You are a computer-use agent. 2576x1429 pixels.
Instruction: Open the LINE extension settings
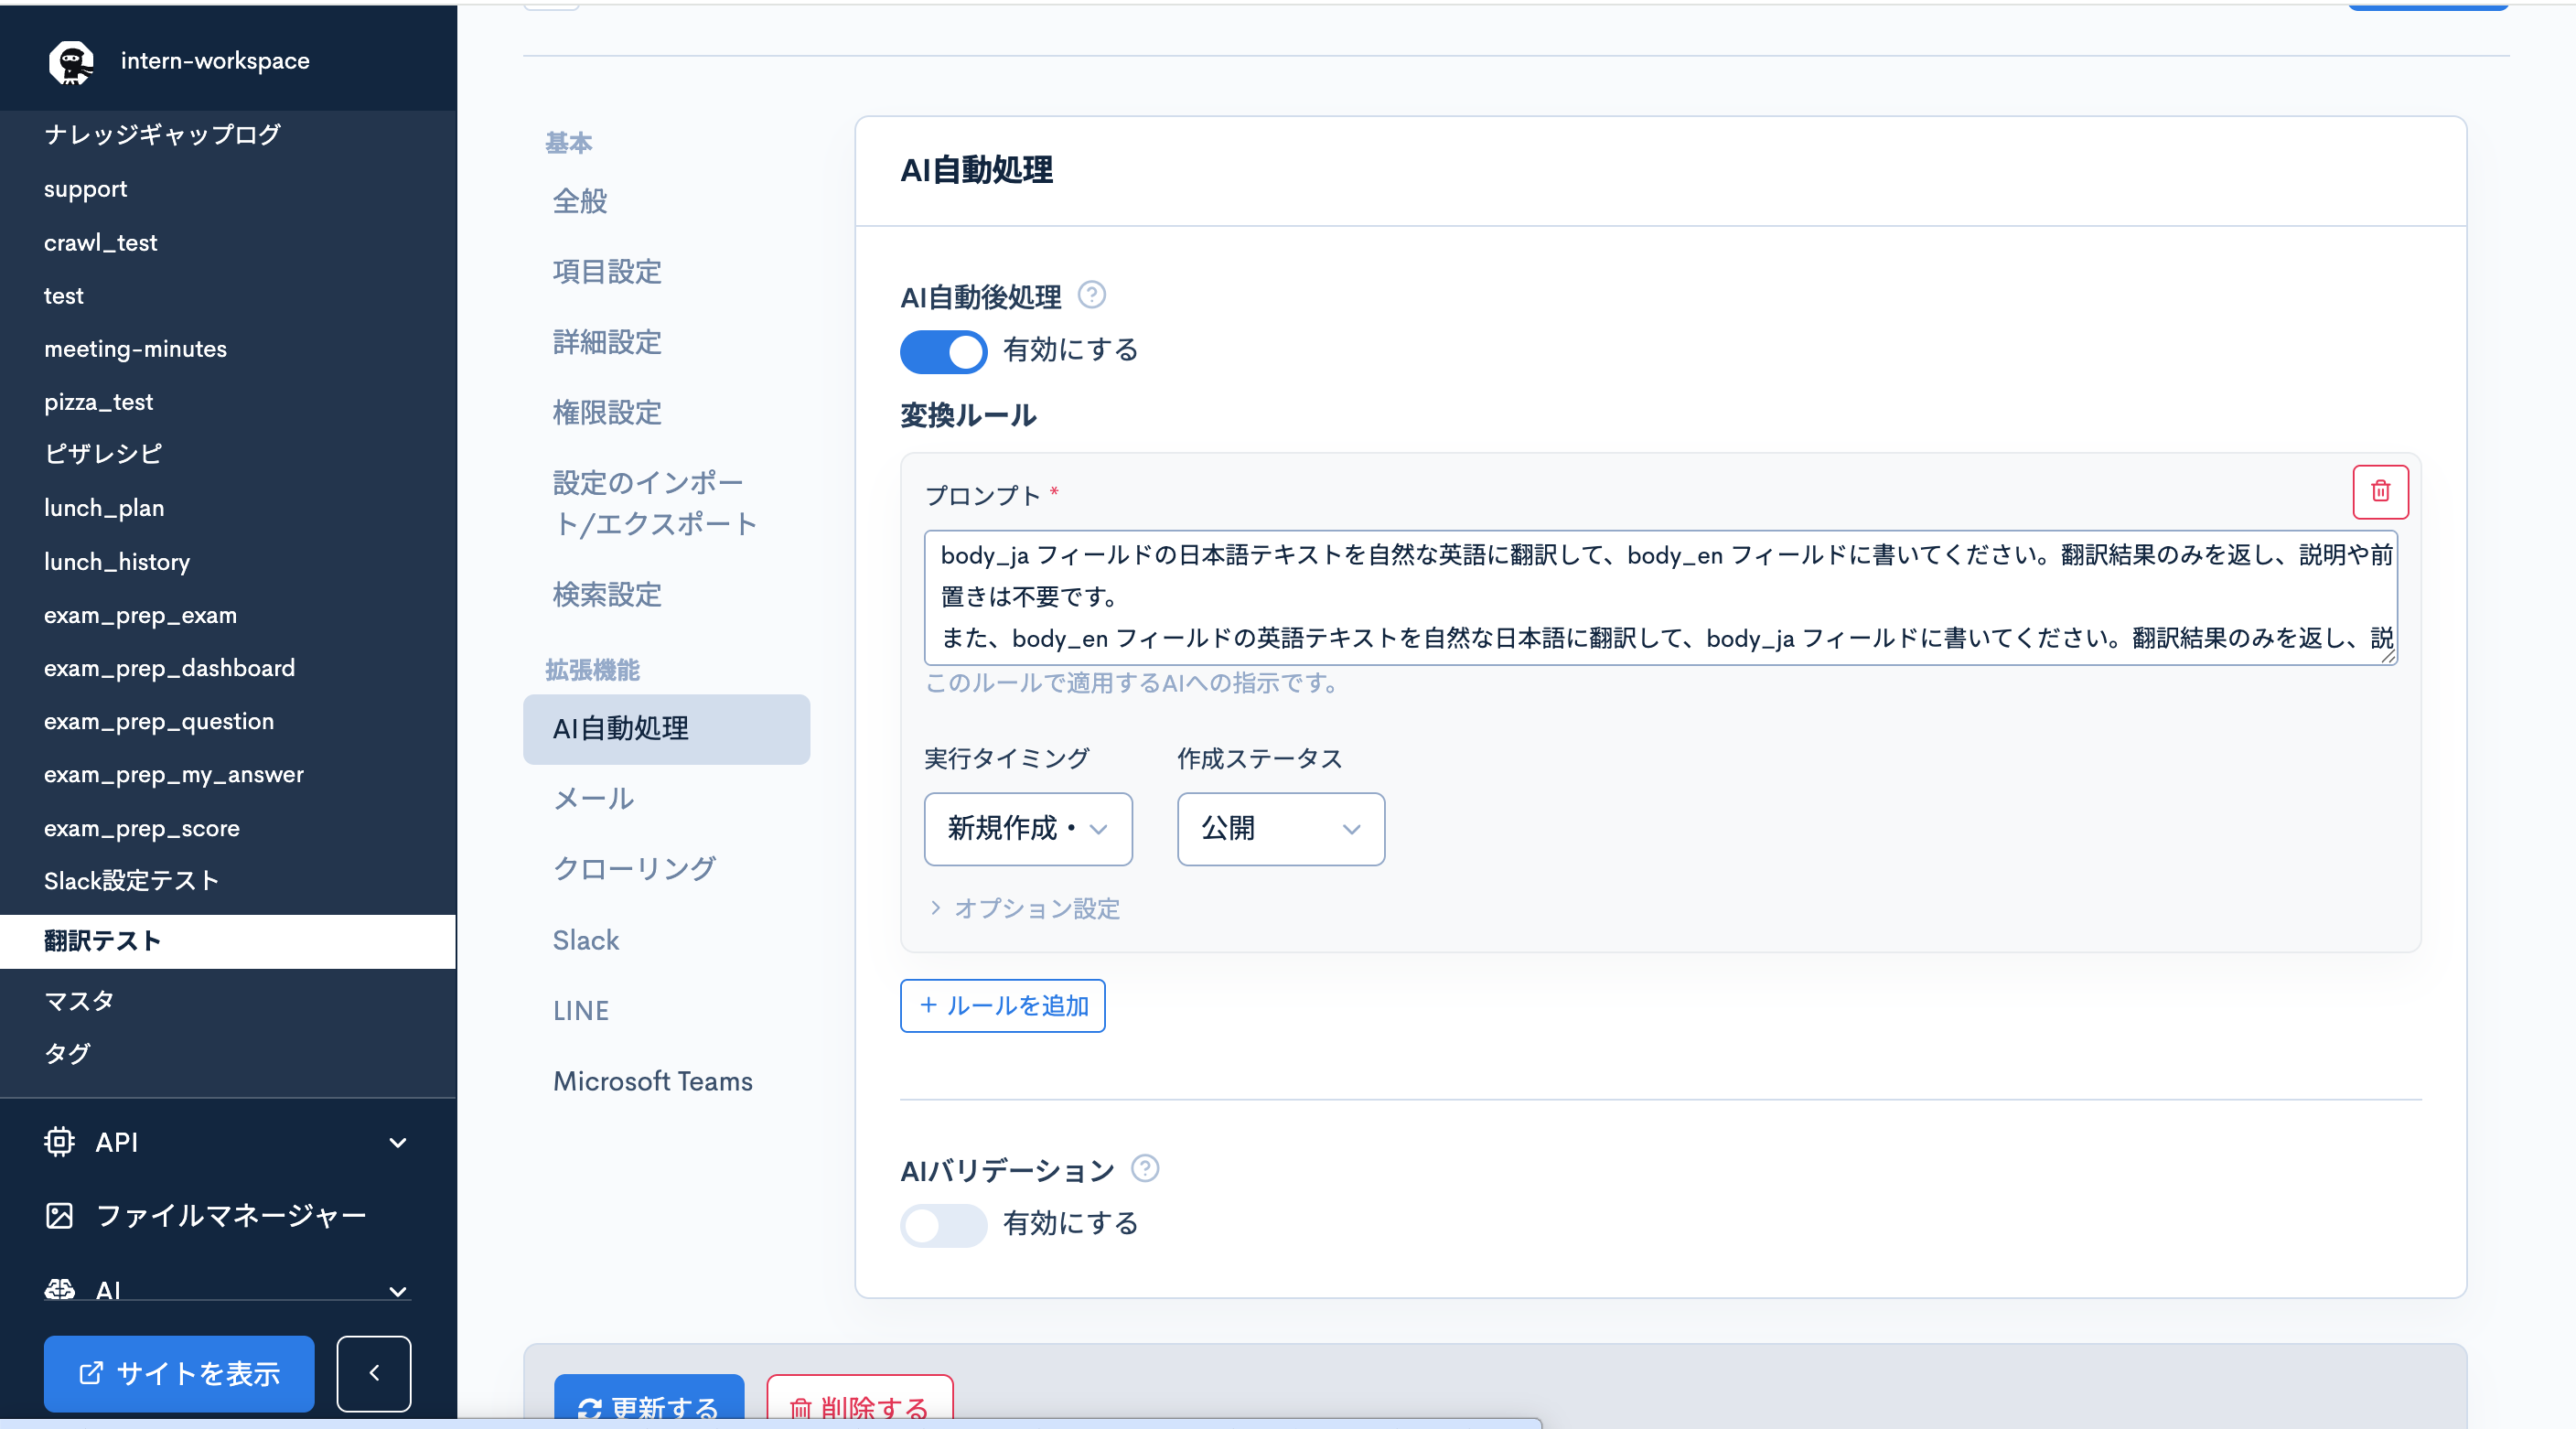[581, 1011]
